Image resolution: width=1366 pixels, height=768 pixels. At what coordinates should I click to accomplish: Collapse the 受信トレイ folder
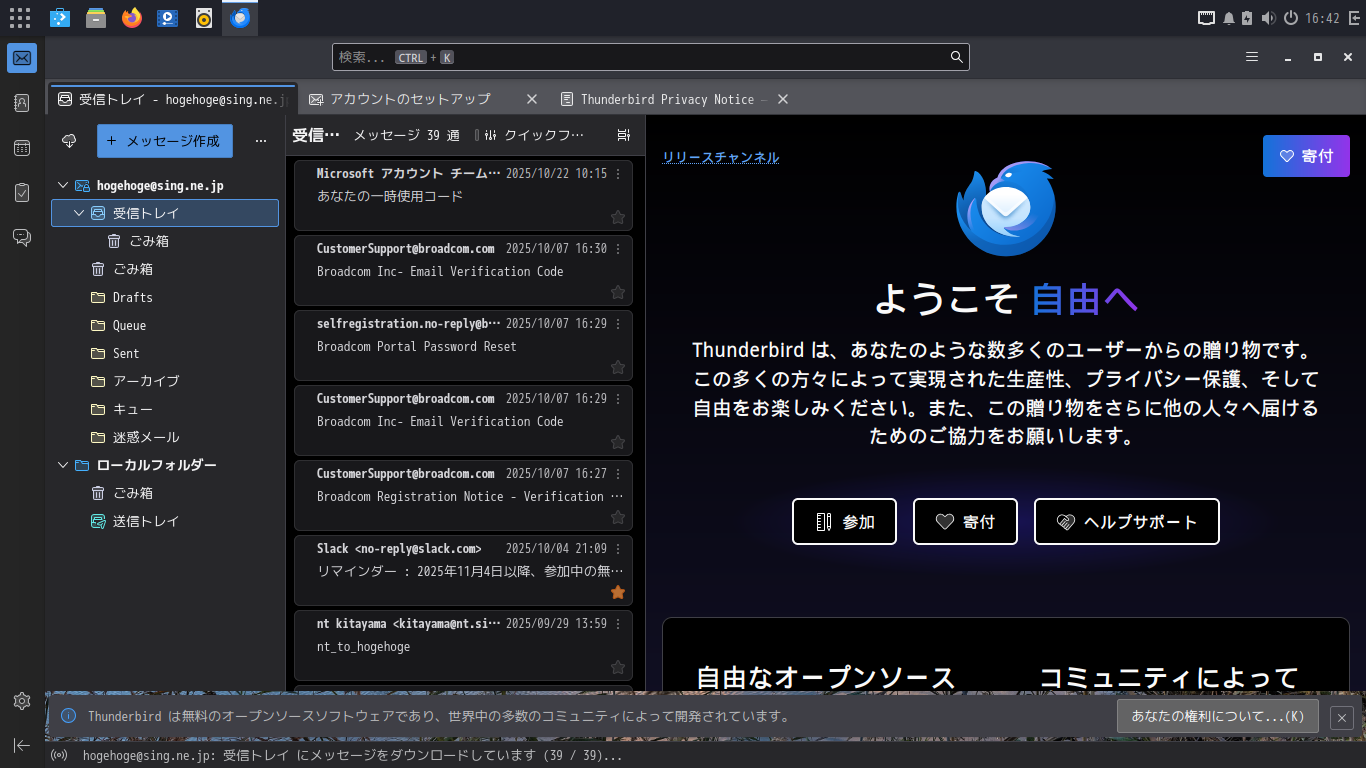[79, 213]
